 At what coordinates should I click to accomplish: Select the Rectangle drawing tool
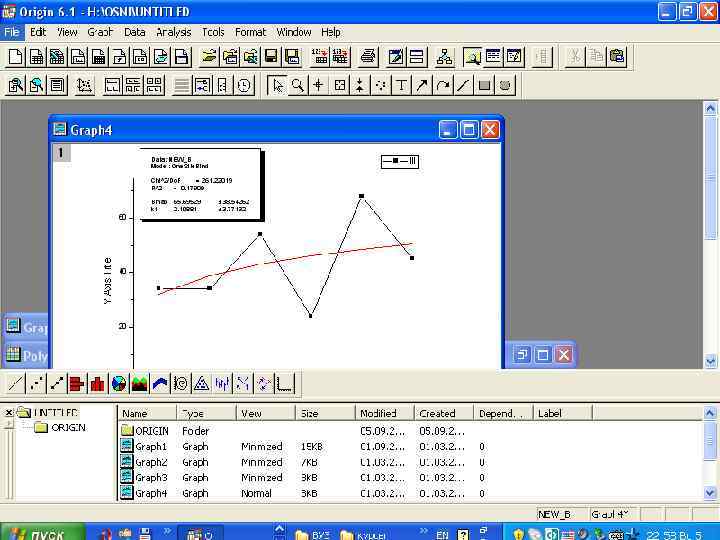[484, 85]
